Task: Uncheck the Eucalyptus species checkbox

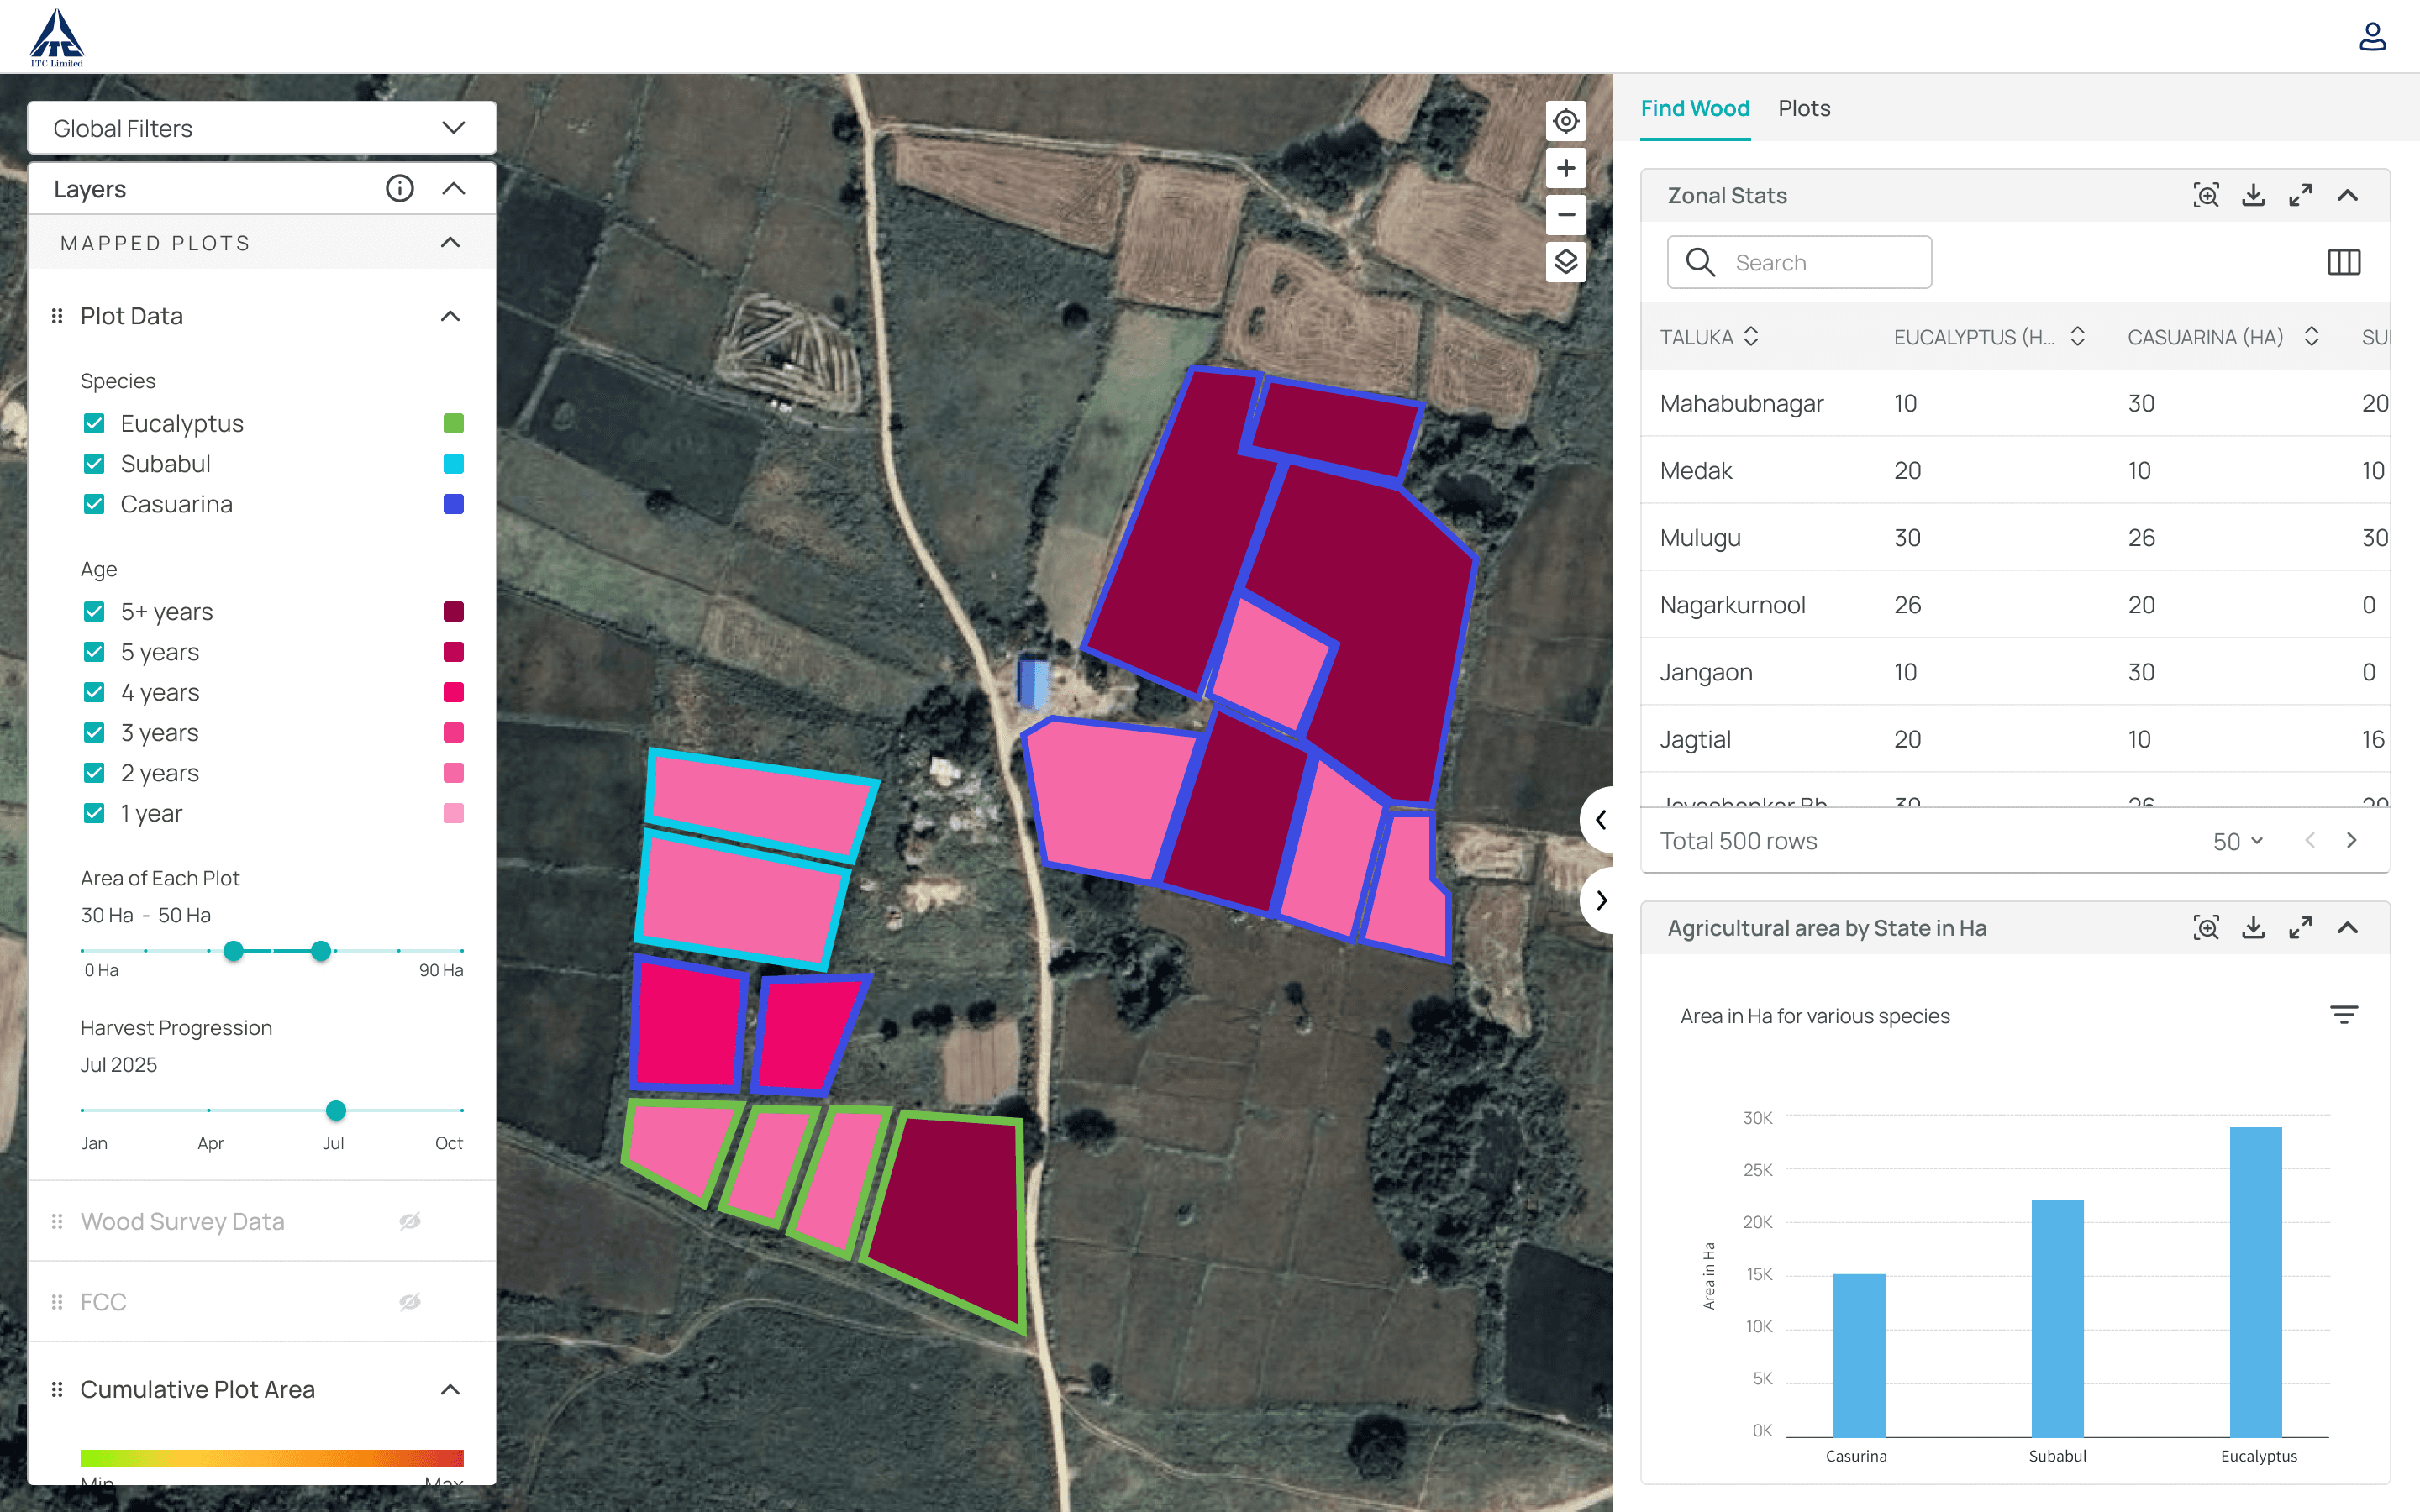Action: [94, 423]
